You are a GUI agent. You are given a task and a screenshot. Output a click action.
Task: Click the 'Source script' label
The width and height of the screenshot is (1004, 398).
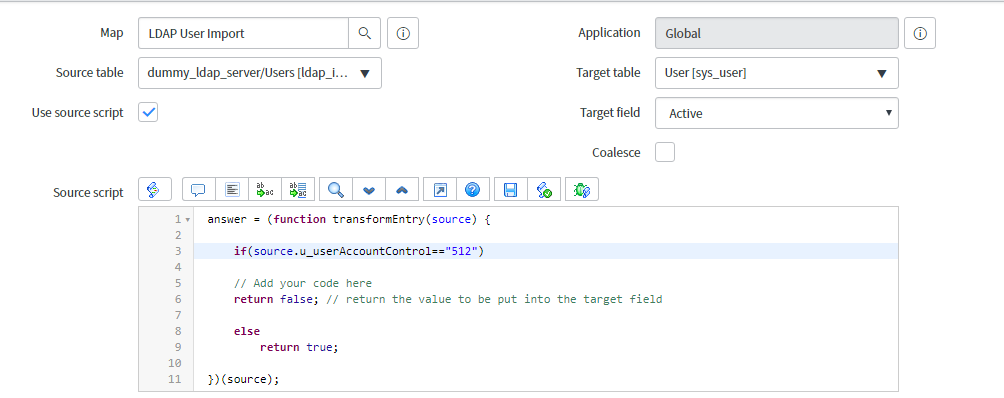coord(88,193)
